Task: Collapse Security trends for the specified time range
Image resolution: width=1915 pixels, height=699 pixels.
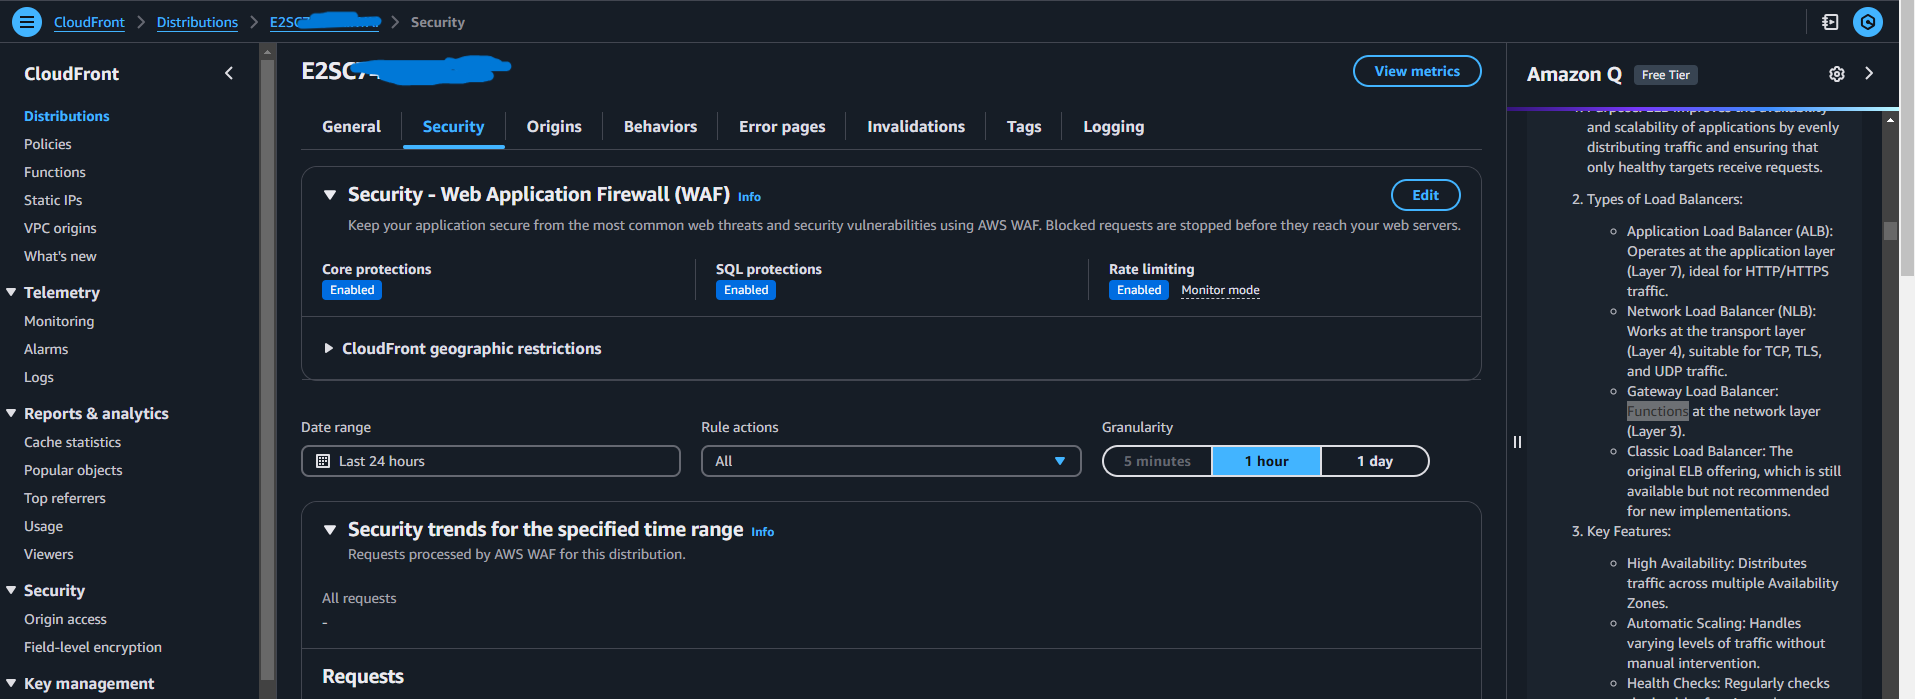Action: click(x=330, y=530)
